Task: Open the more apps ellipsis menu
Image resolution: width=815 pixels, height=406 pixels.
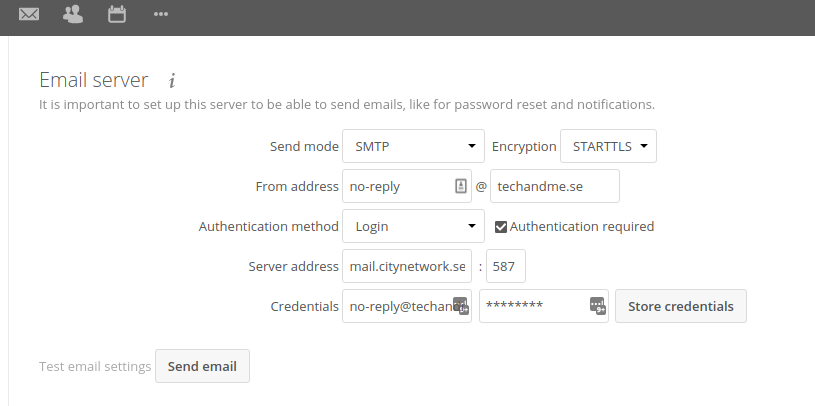Action: point(161,14)
